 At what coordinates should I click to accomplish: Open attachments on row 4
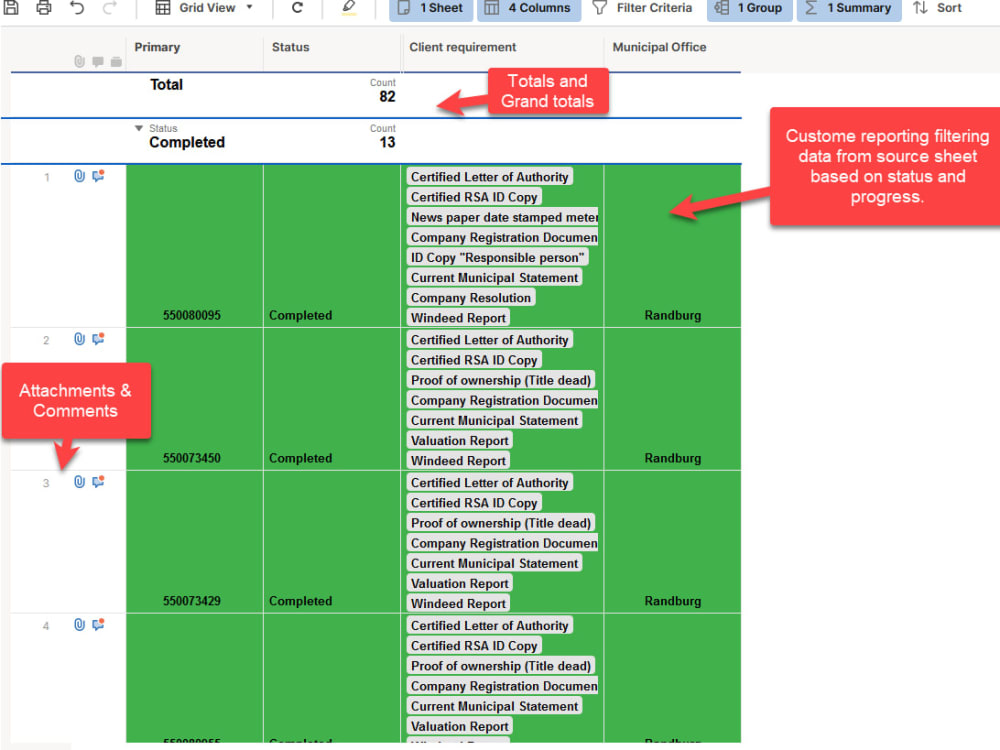tap(79, 624)
